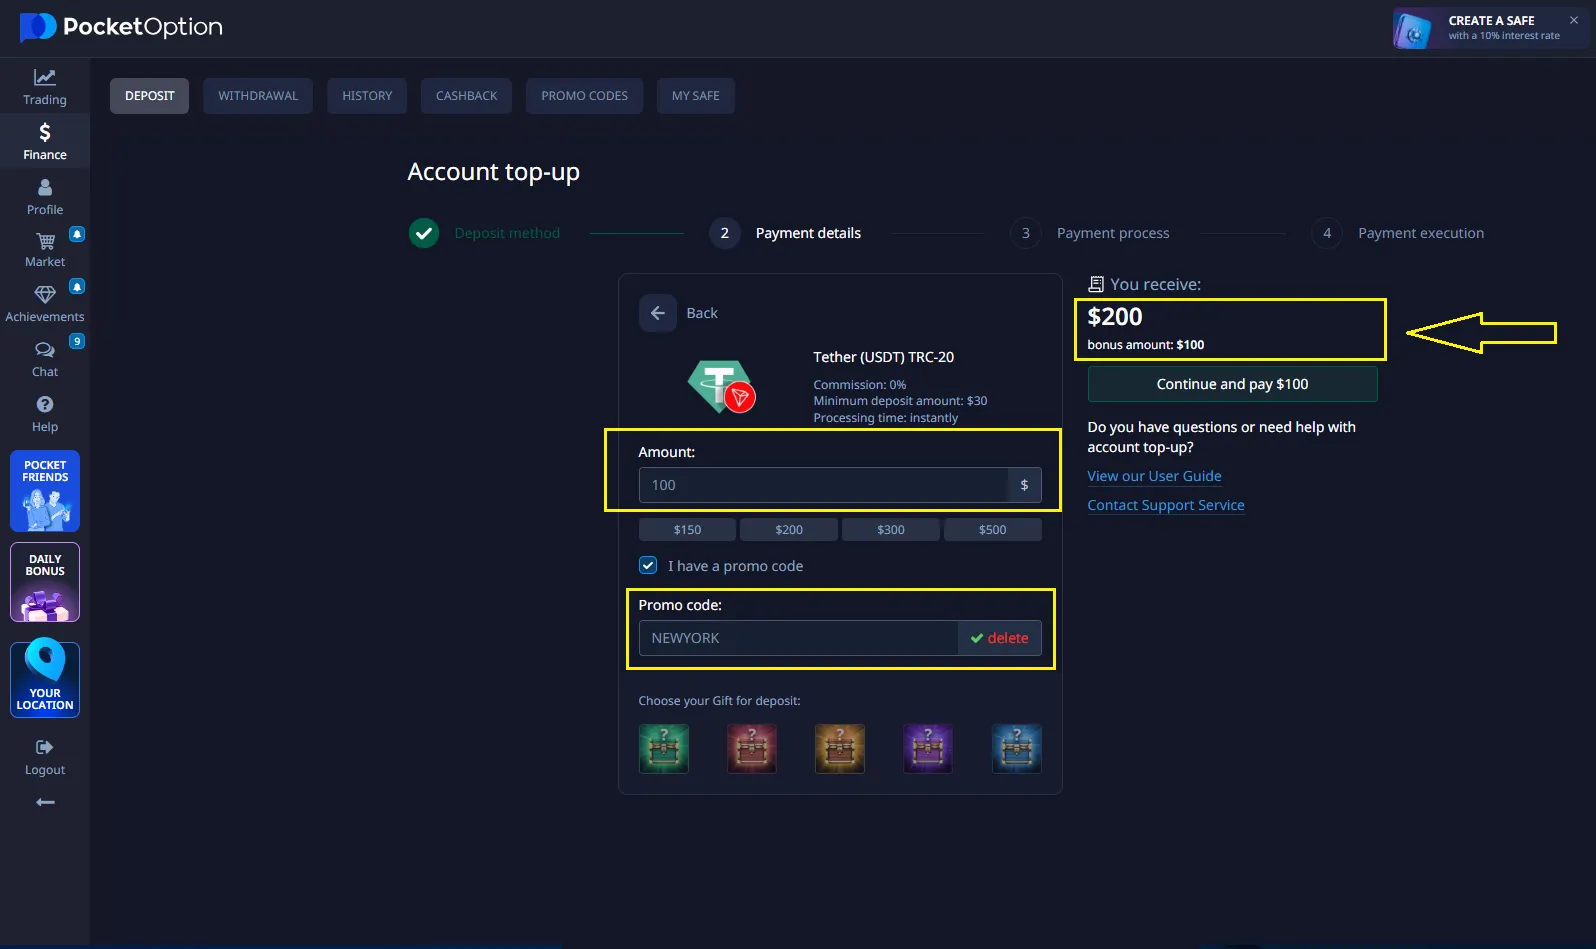The width and height of the screenshot is (1596, 949).
Task: Open the View our User Guide link
Action: coord(1154,476)
